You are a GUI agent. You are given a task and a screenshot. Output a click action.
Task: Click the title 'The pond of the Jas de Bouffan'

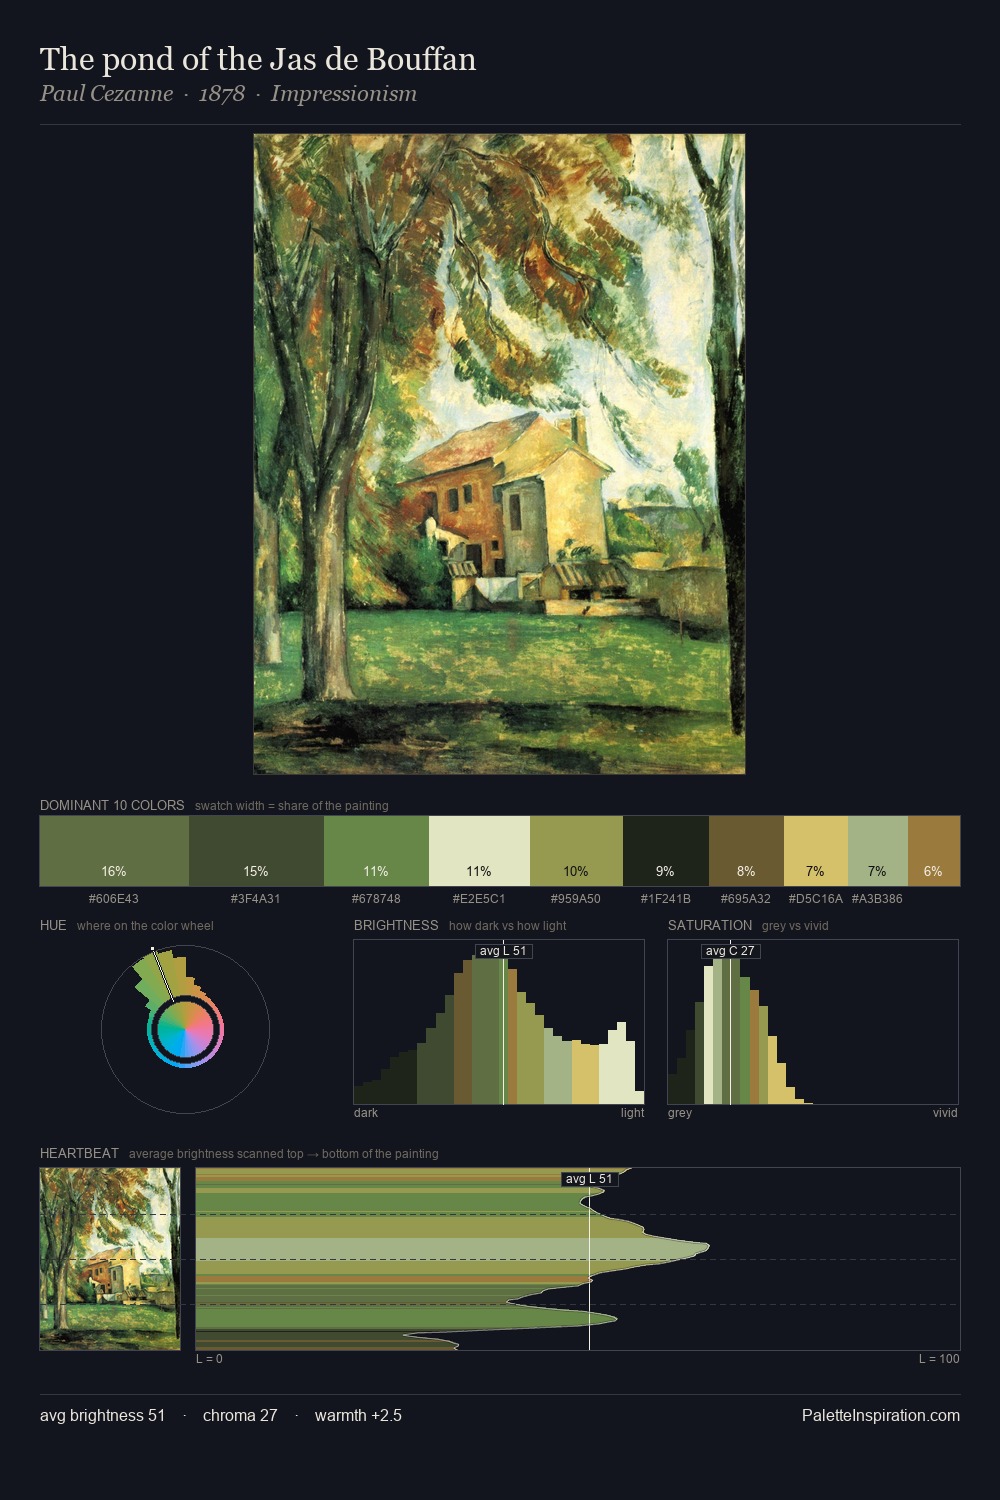pyautogui.click(x=258, y=59)
